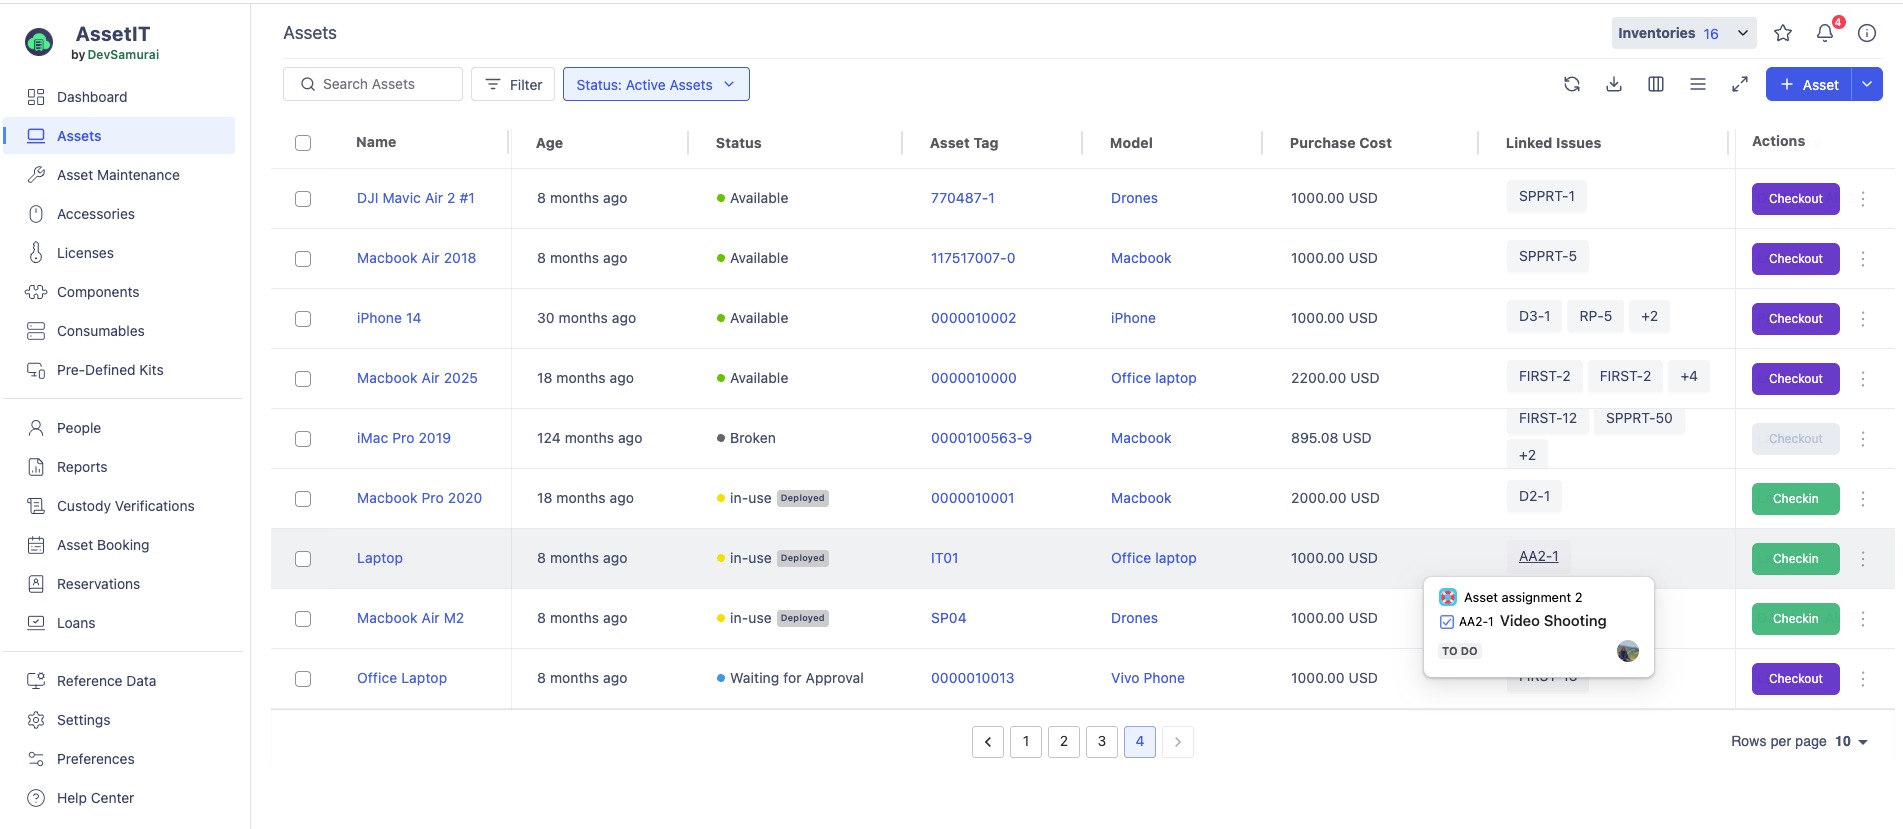Image resolution: width=1903 pixels, height=829 pixels.
Task: Open the Inventories 16 dropdown
Action: click(x=1684, y=33)
